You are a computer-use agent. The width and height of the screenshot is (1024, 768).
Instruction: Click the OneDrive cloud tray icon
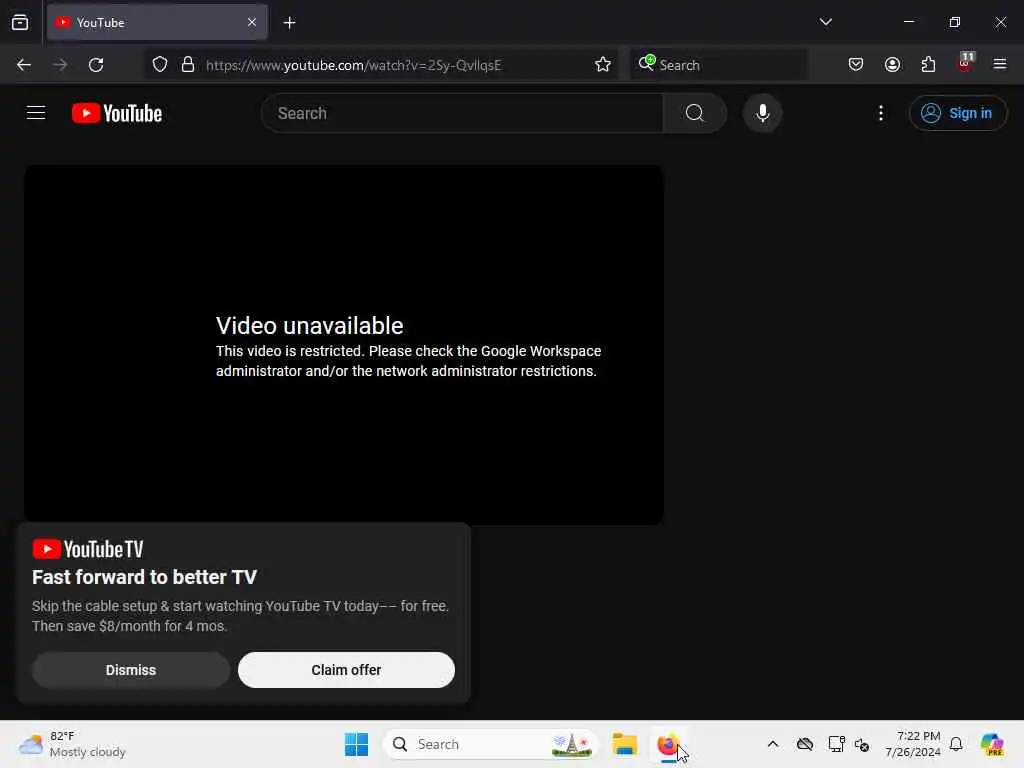point(805,744)
